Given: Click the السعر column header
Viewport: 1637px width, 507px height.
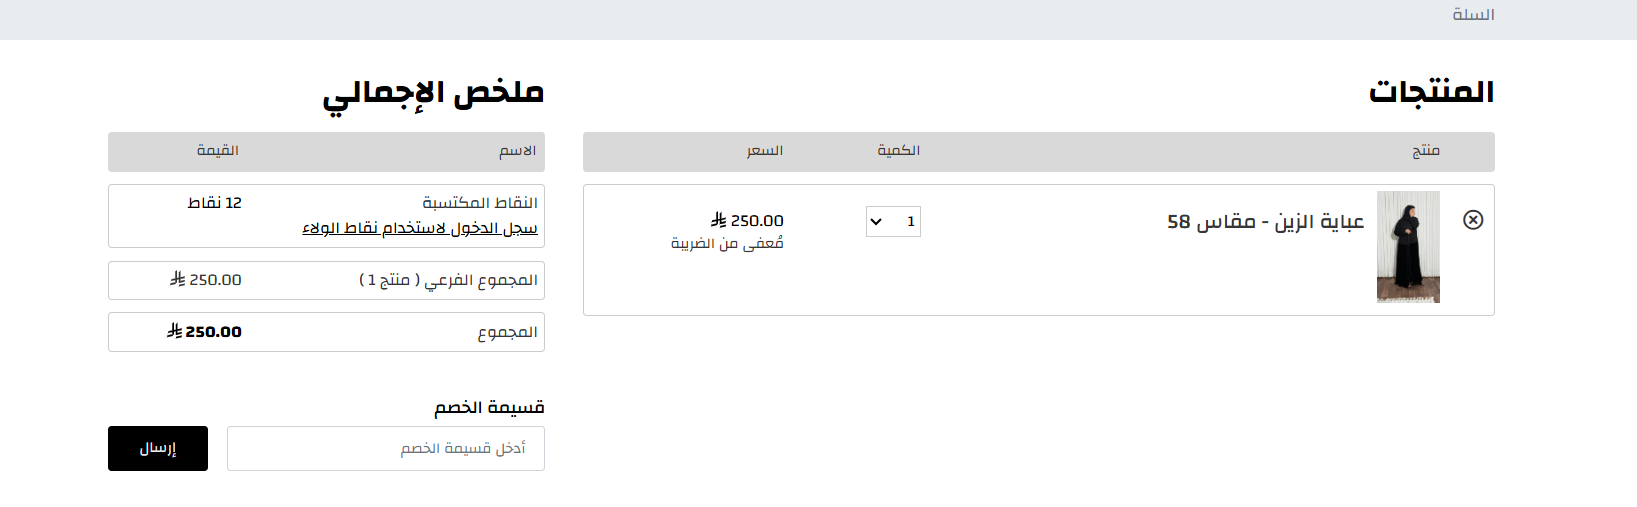Looking at the screenshot, I should click(765, 151).
